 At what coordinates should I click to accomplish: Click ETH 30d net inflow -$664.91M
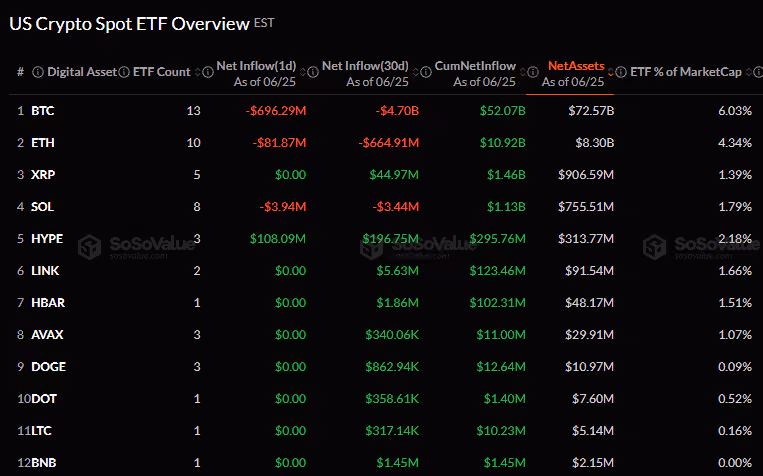click(389, 143)
